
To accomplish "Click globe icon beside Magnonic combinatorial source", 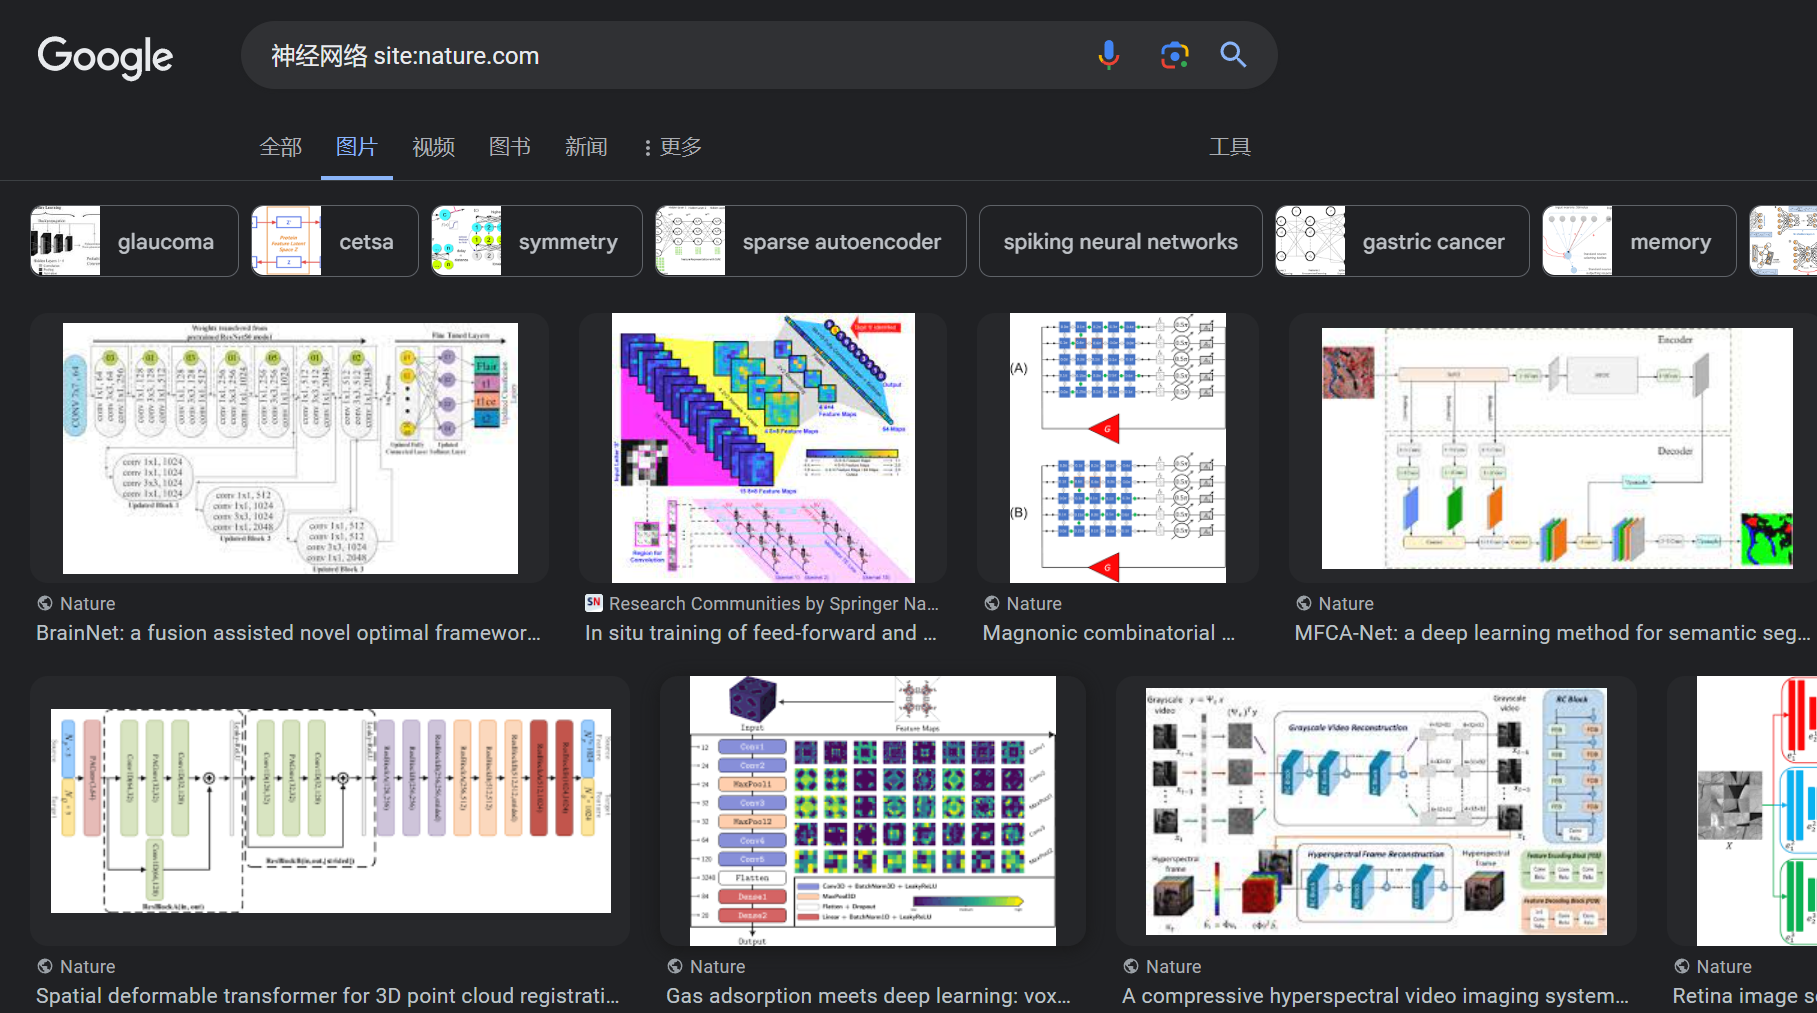I will click(x=992, y=603).
